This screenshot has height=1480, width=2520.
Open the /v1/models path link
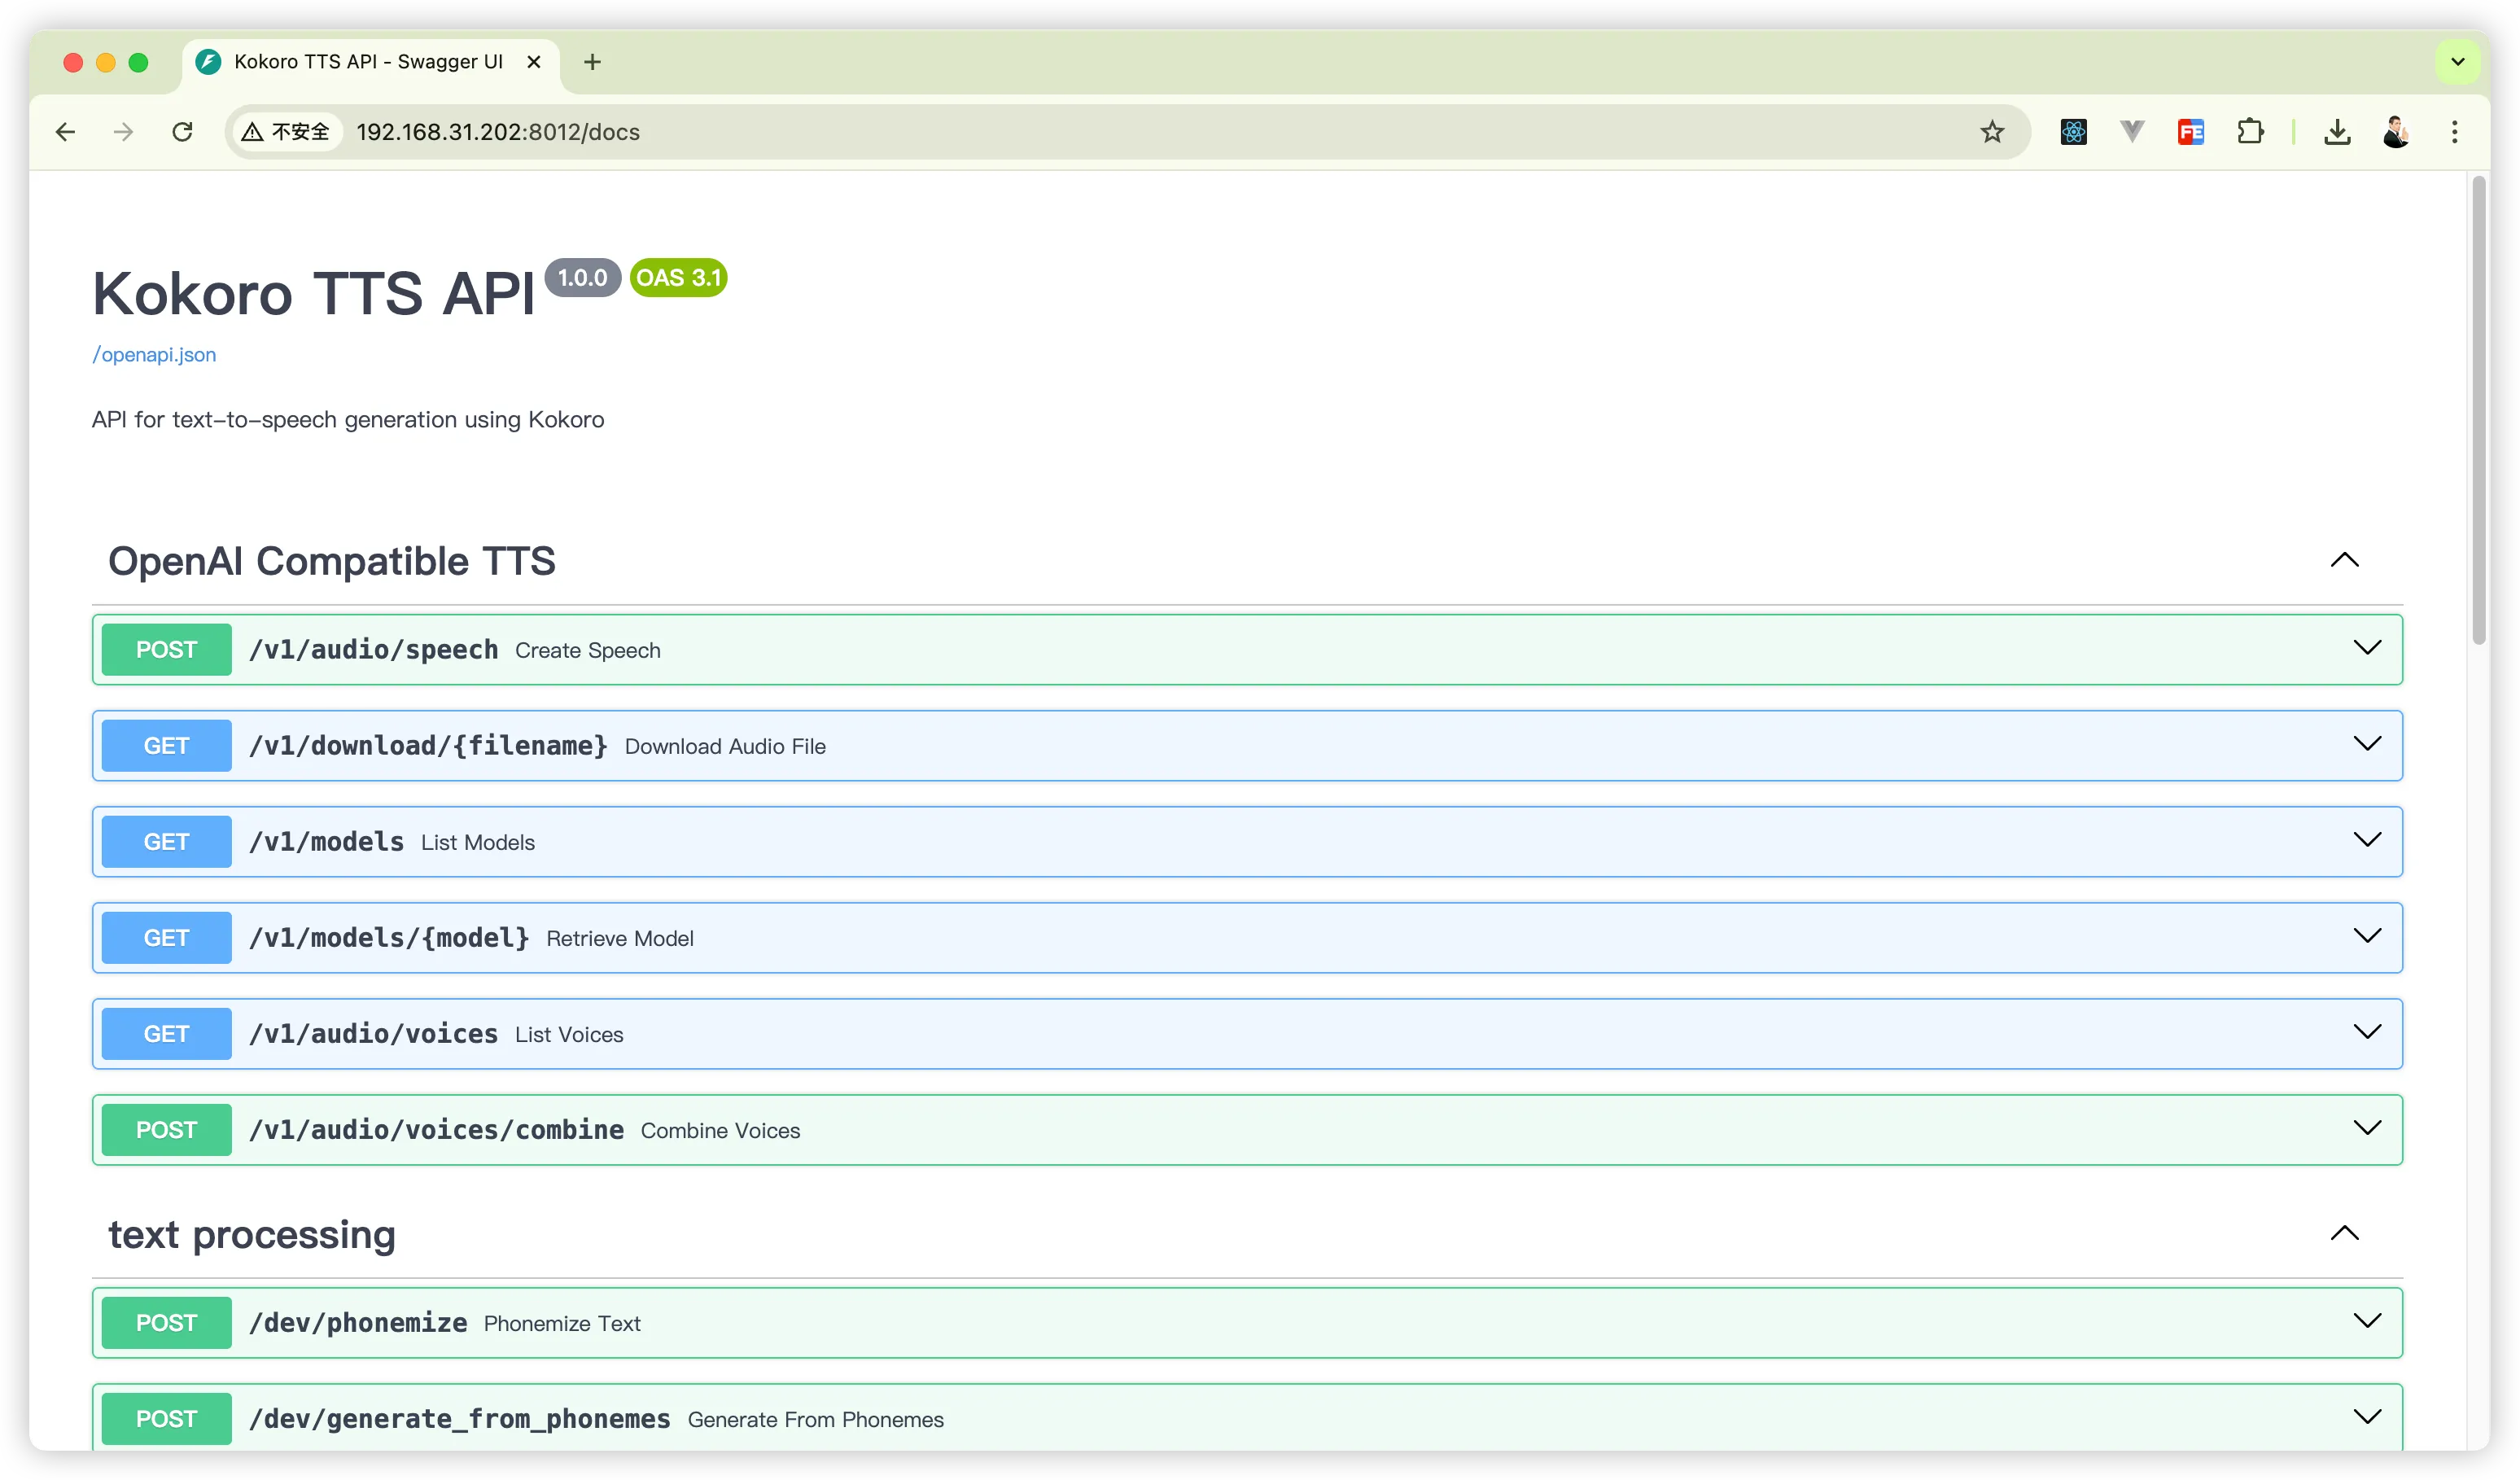(x=326, y=842)
